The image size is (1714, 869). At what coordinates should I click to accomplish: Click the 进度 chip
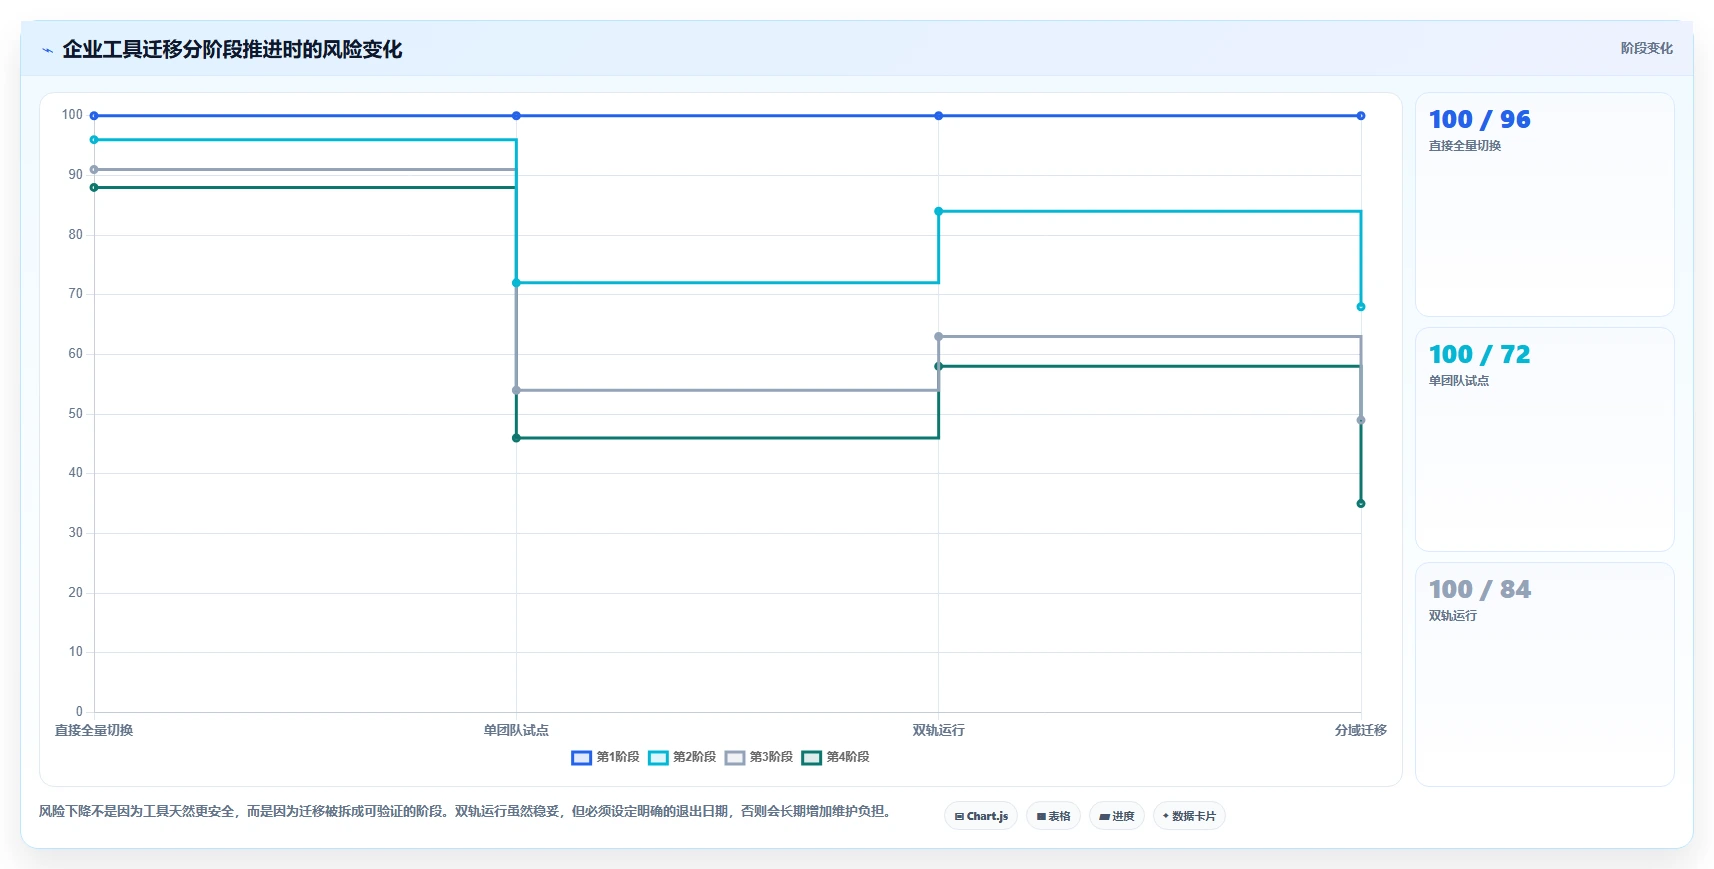1117,816
